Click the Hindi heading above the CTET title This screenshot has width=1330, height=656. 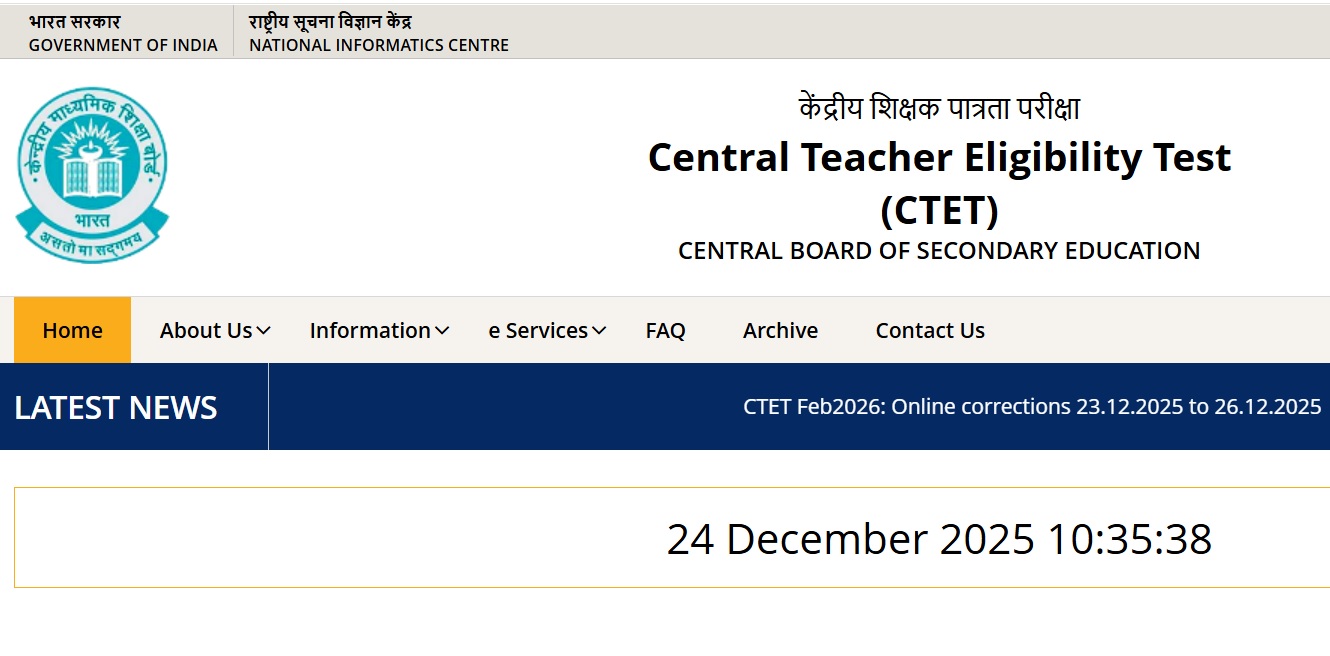pos(938,107)
